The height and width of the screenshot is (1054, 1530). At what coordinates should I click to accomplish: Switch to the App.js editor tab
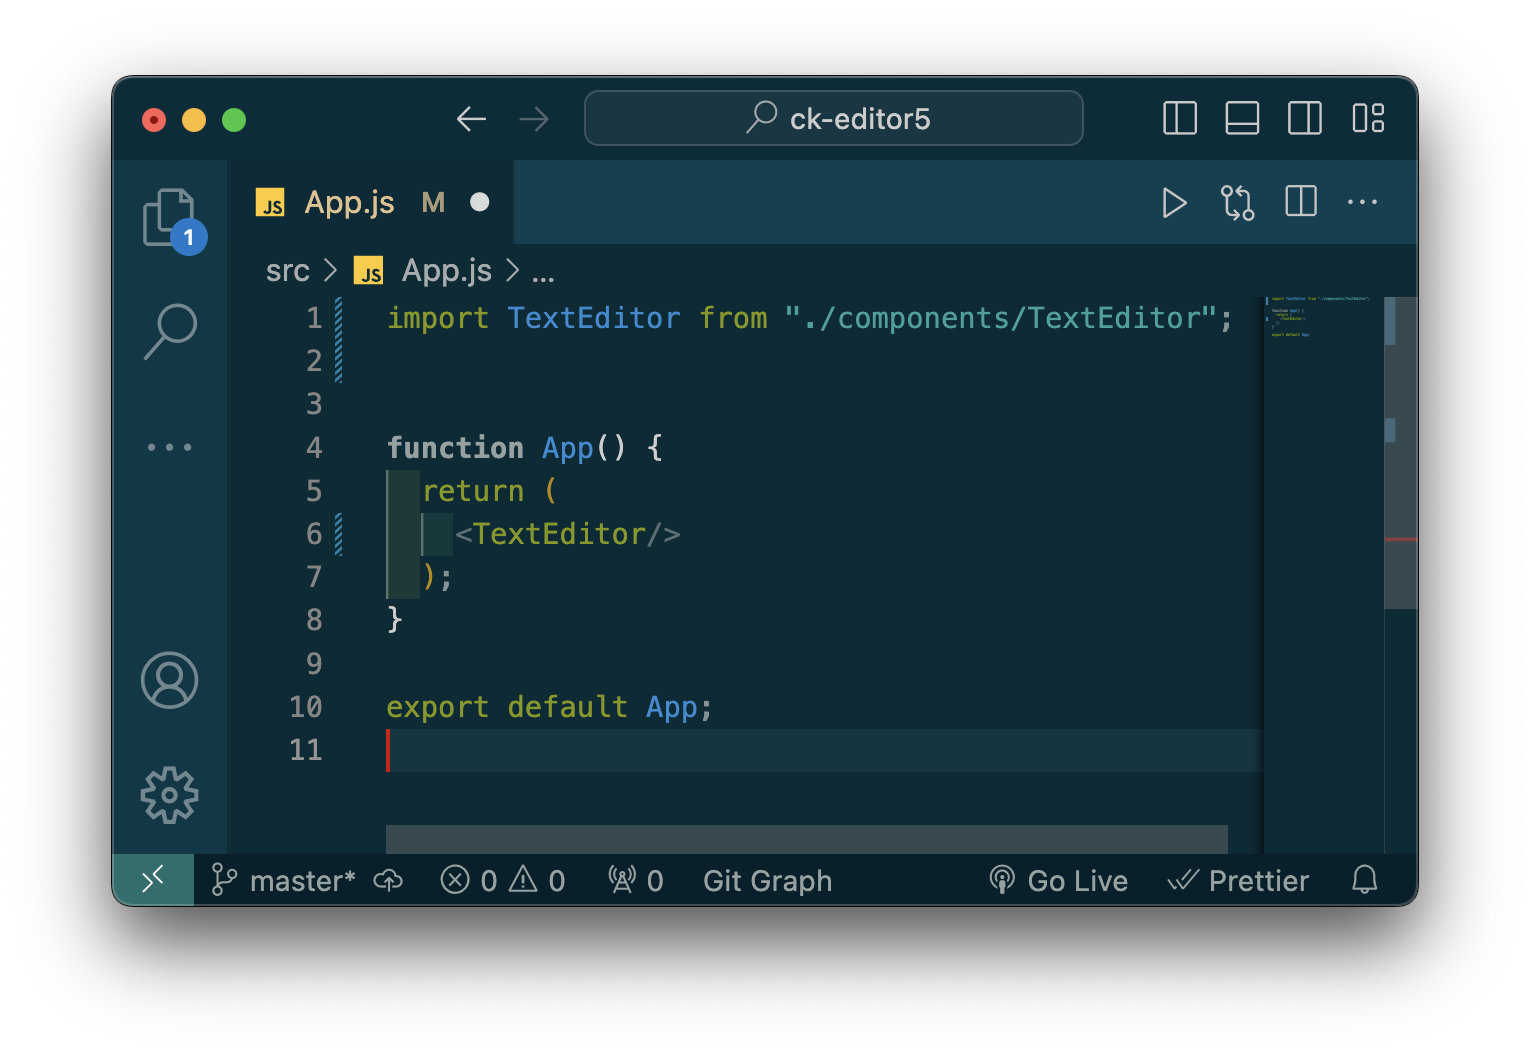(348, 202)
